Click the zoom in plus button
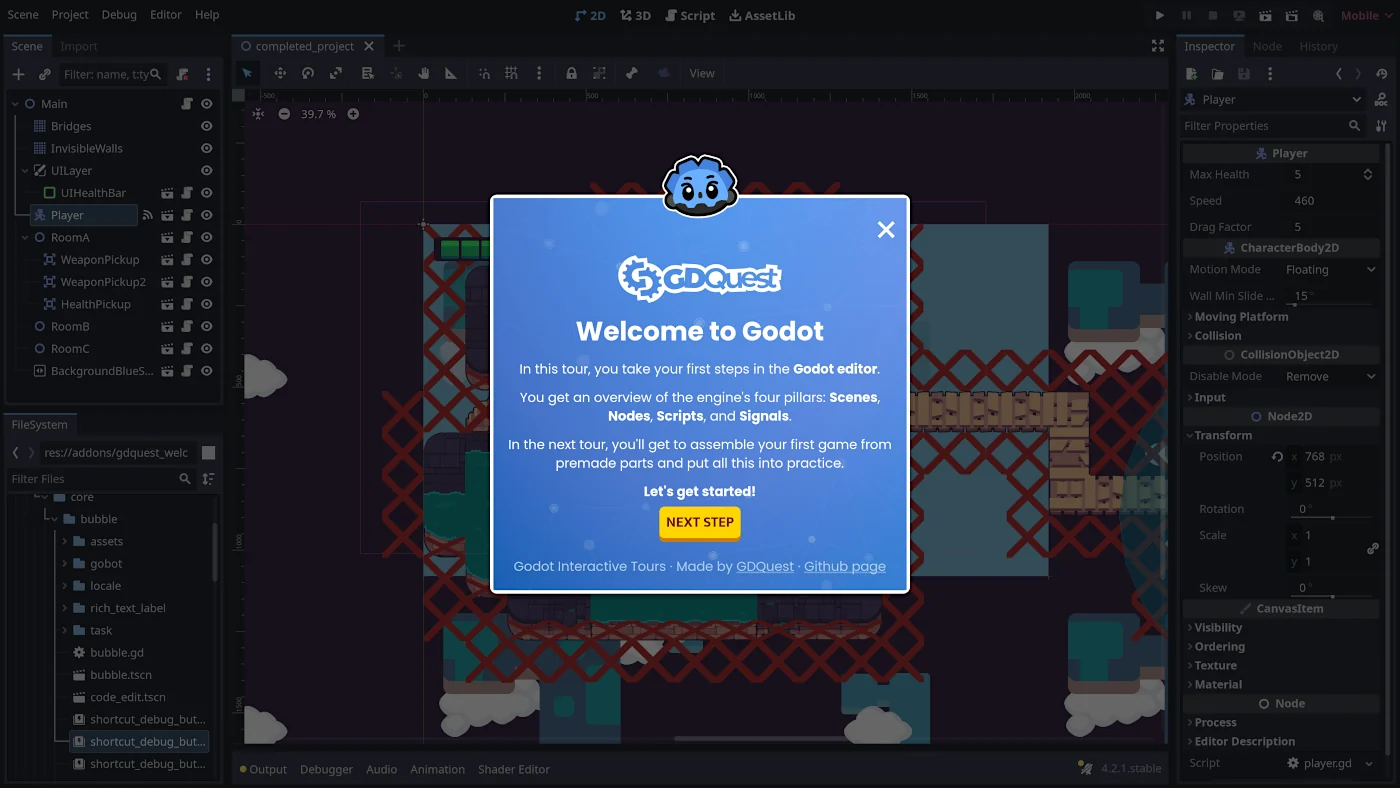Viewport: 1400px width, 788px height. click(353, 114)
